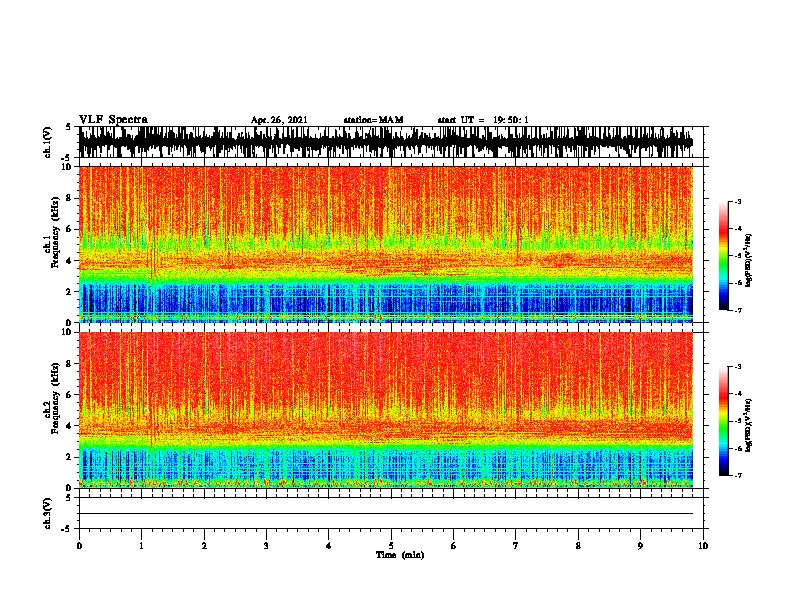Click the time axis tick label "8"
Image resolution: width=792 pixels, height=612 pixels.
click(x=578, y=546)
